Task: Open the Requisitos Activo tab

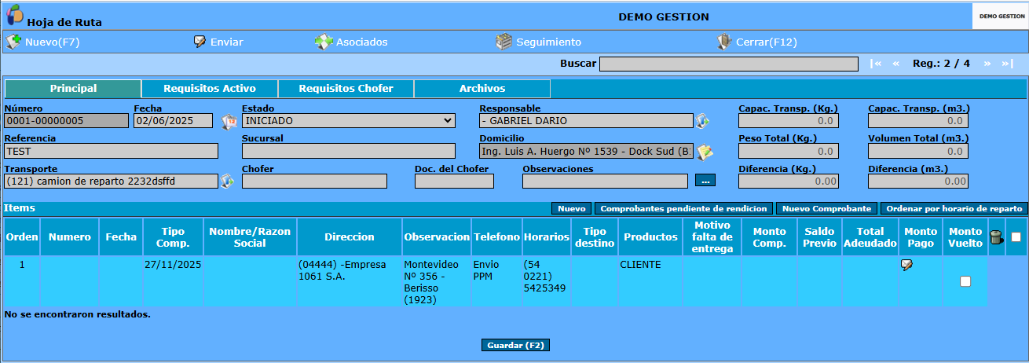Action: (x=209, y=89)
